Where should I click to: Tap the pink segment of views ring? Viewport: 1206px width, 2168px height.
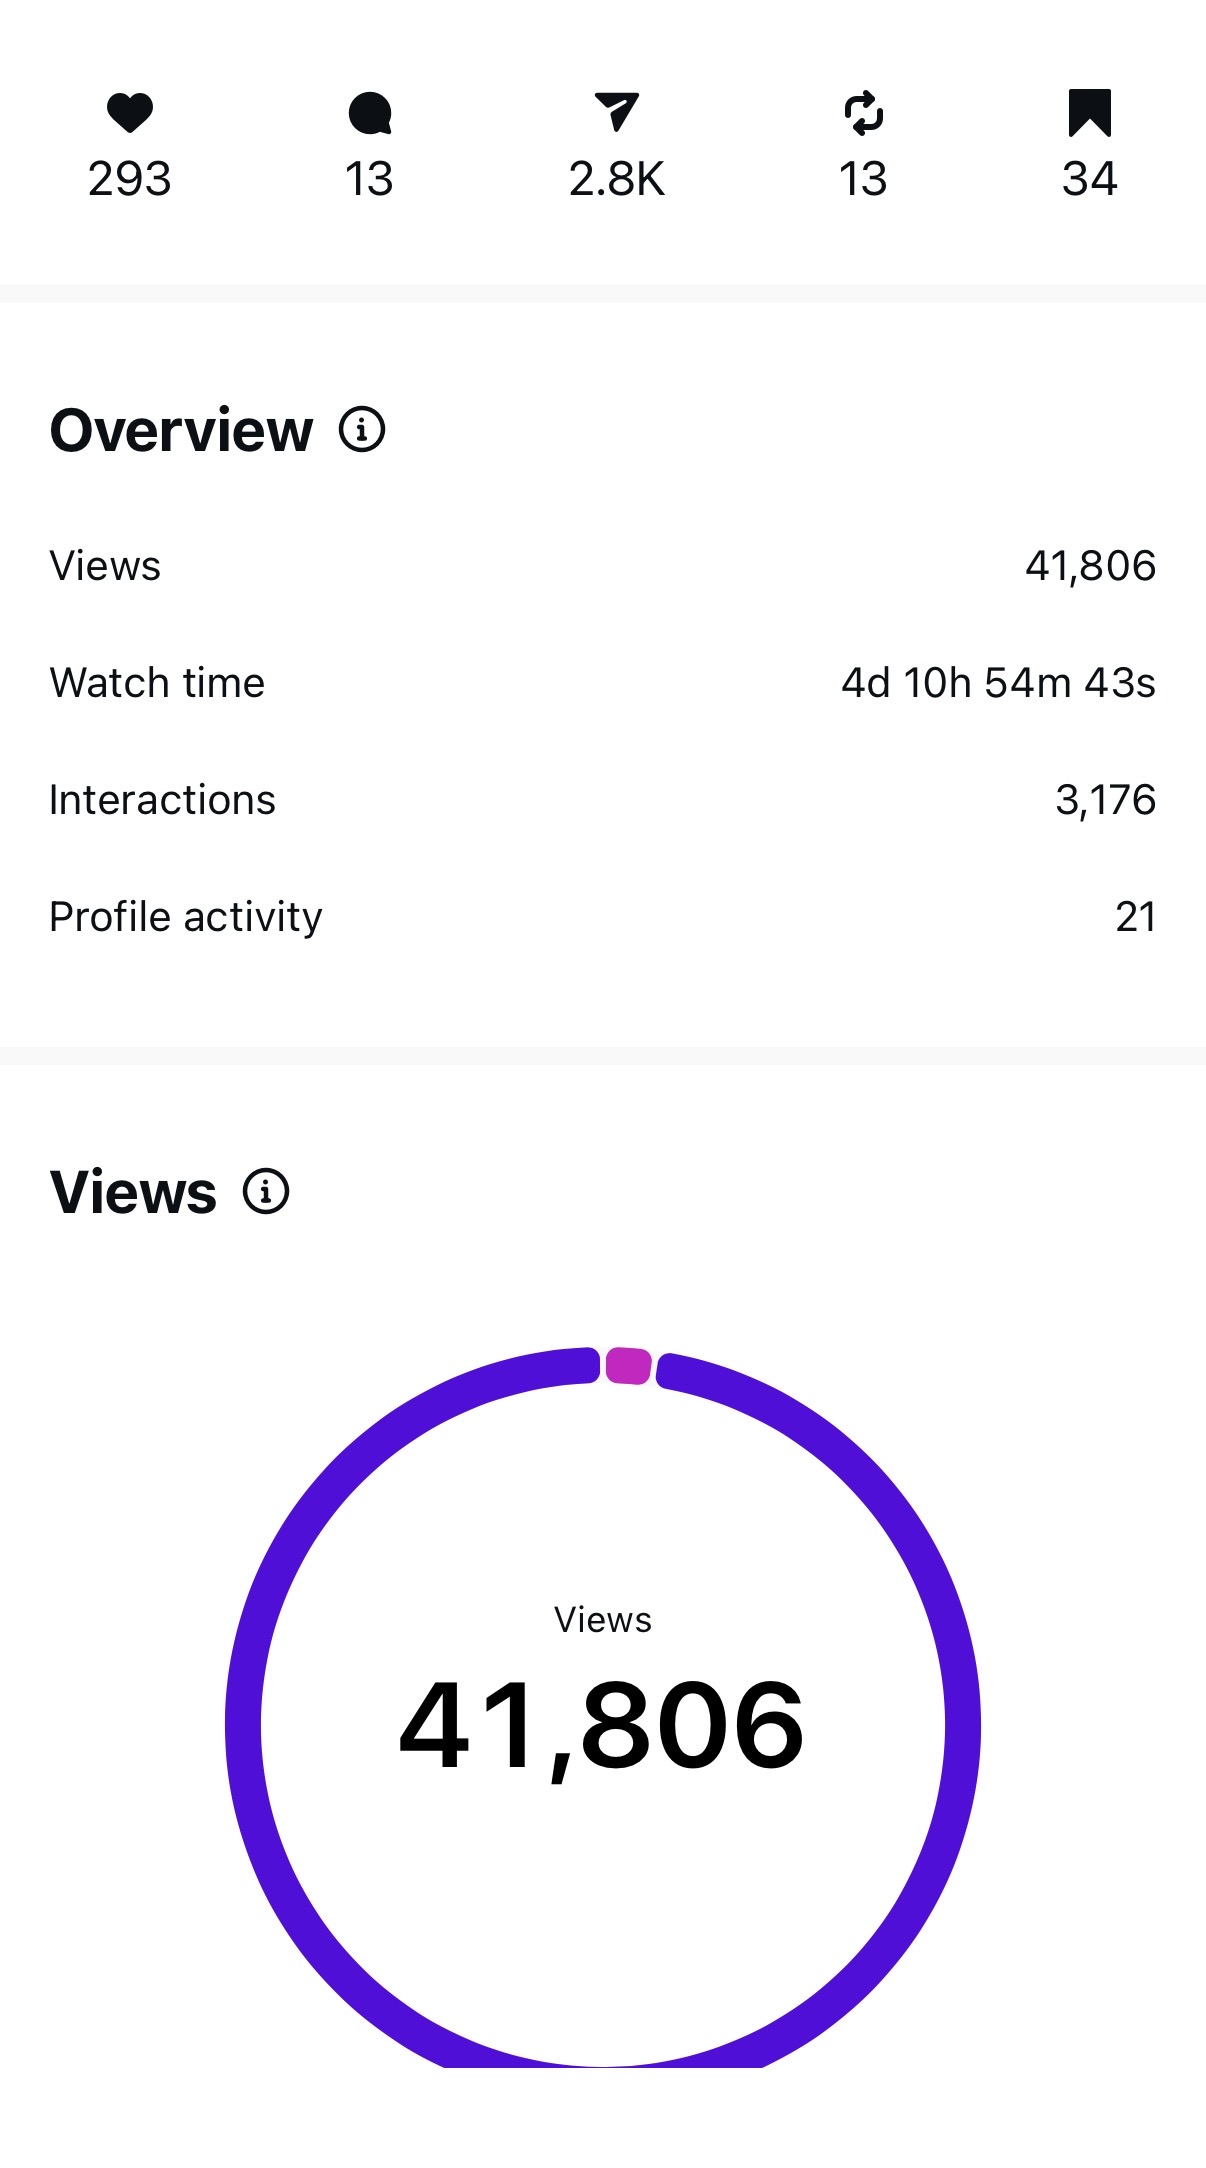[x=629, y=1366]
